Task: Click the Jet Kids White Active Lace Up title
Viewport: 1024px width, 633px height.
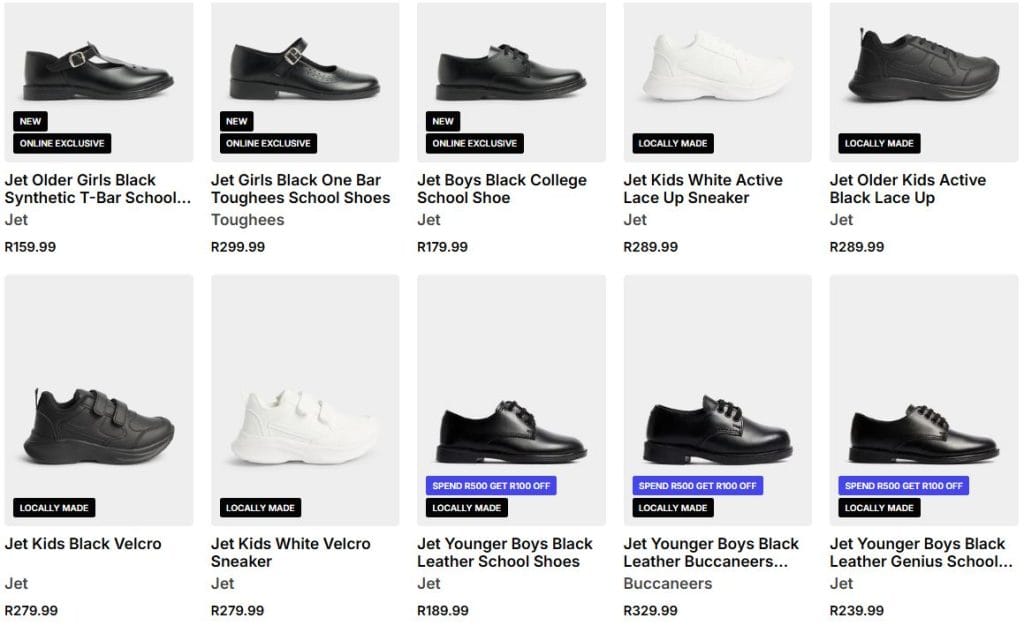Action: 702,189
